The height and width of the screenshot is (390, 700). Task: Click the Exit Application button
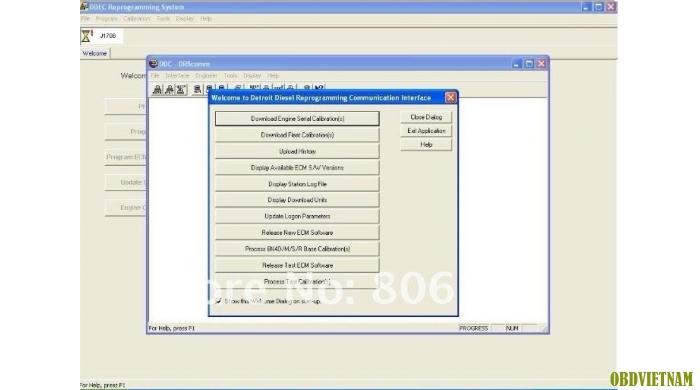point(426,131)
